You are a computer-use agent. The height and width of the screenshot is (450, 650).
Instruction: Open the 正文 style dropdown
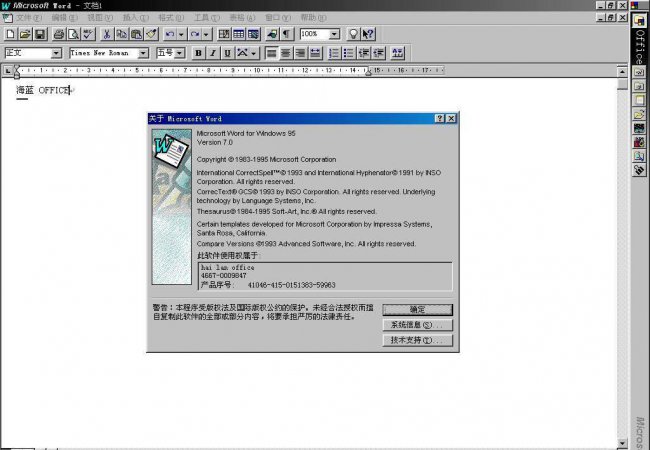56,53
